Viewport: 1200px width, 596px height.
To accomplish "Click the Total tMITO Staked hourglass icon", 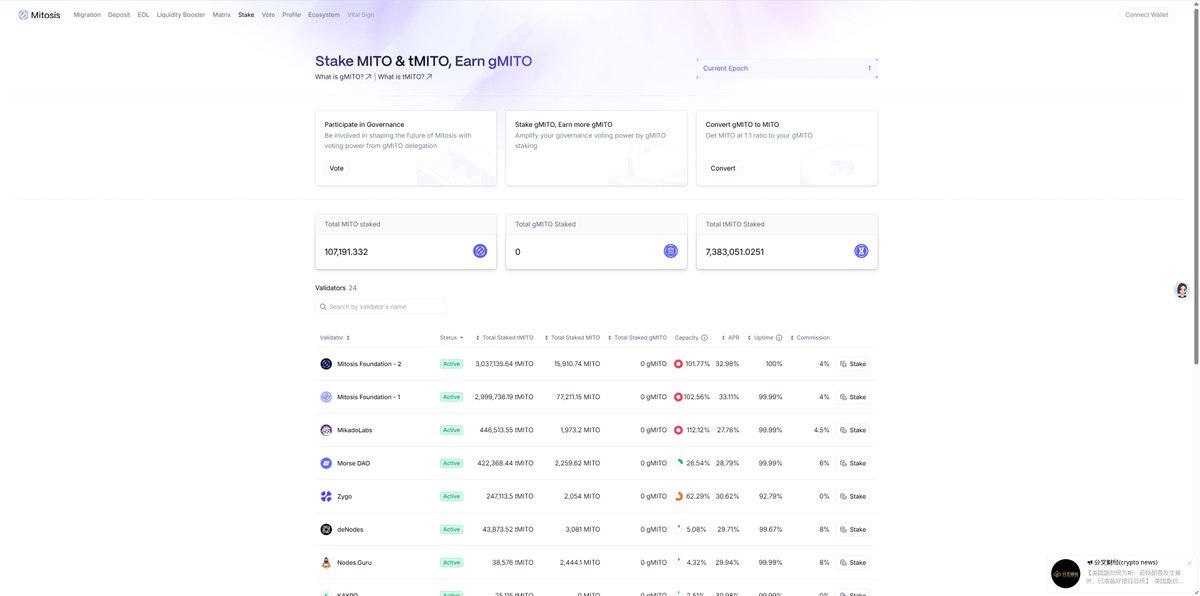I will [861, 251].
